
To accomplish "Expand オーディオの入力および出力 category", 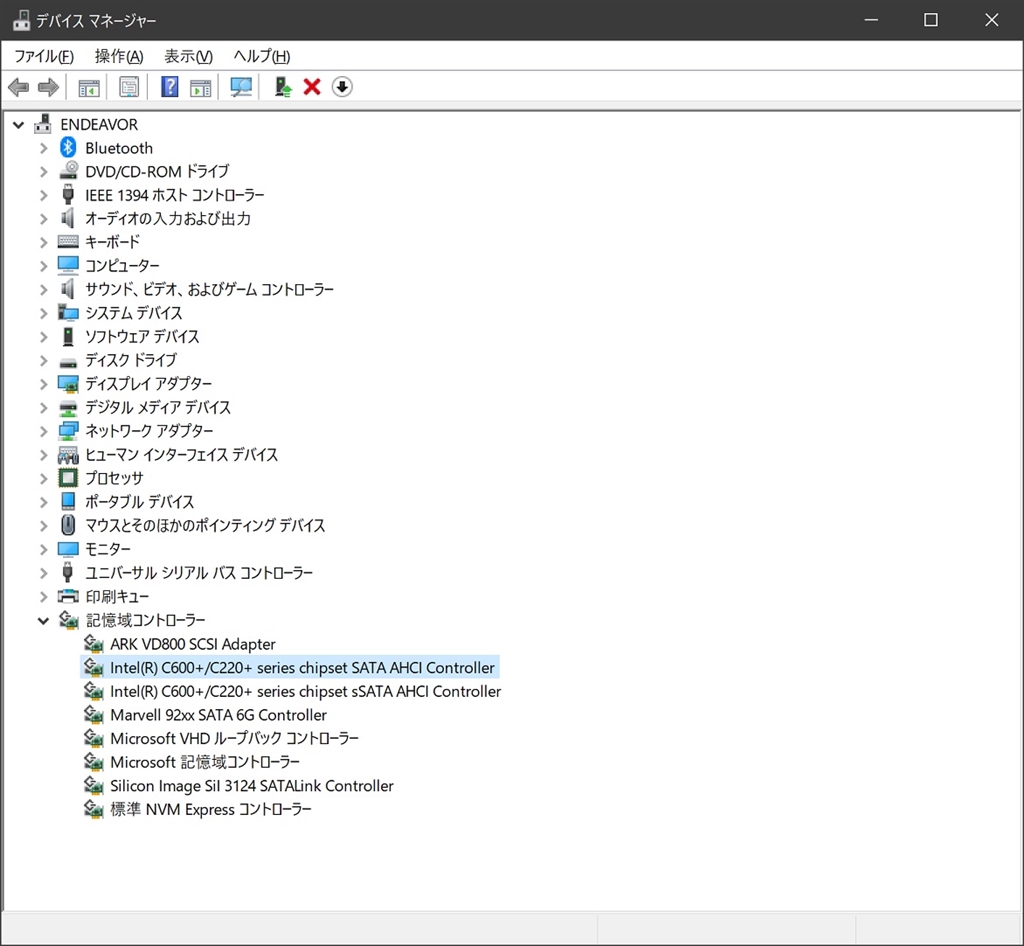I will 43,219.
